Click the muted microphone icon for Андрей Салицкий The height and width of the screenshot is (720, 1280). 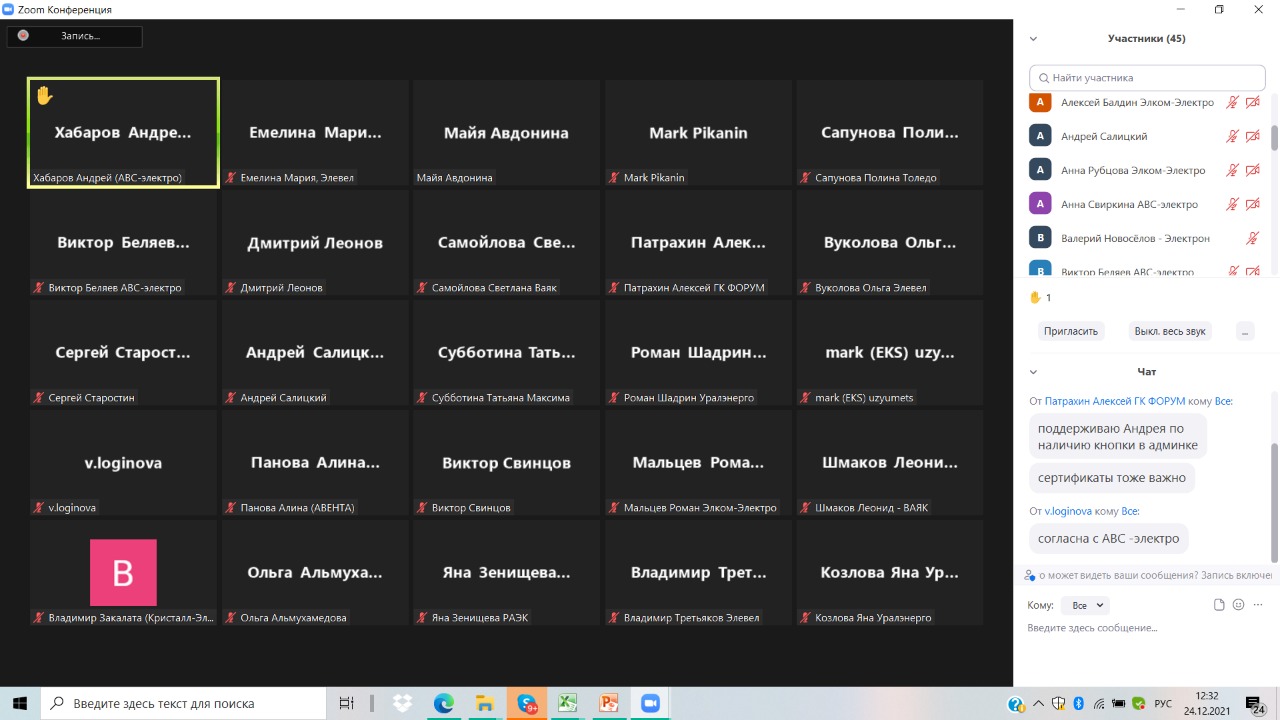1233,136
